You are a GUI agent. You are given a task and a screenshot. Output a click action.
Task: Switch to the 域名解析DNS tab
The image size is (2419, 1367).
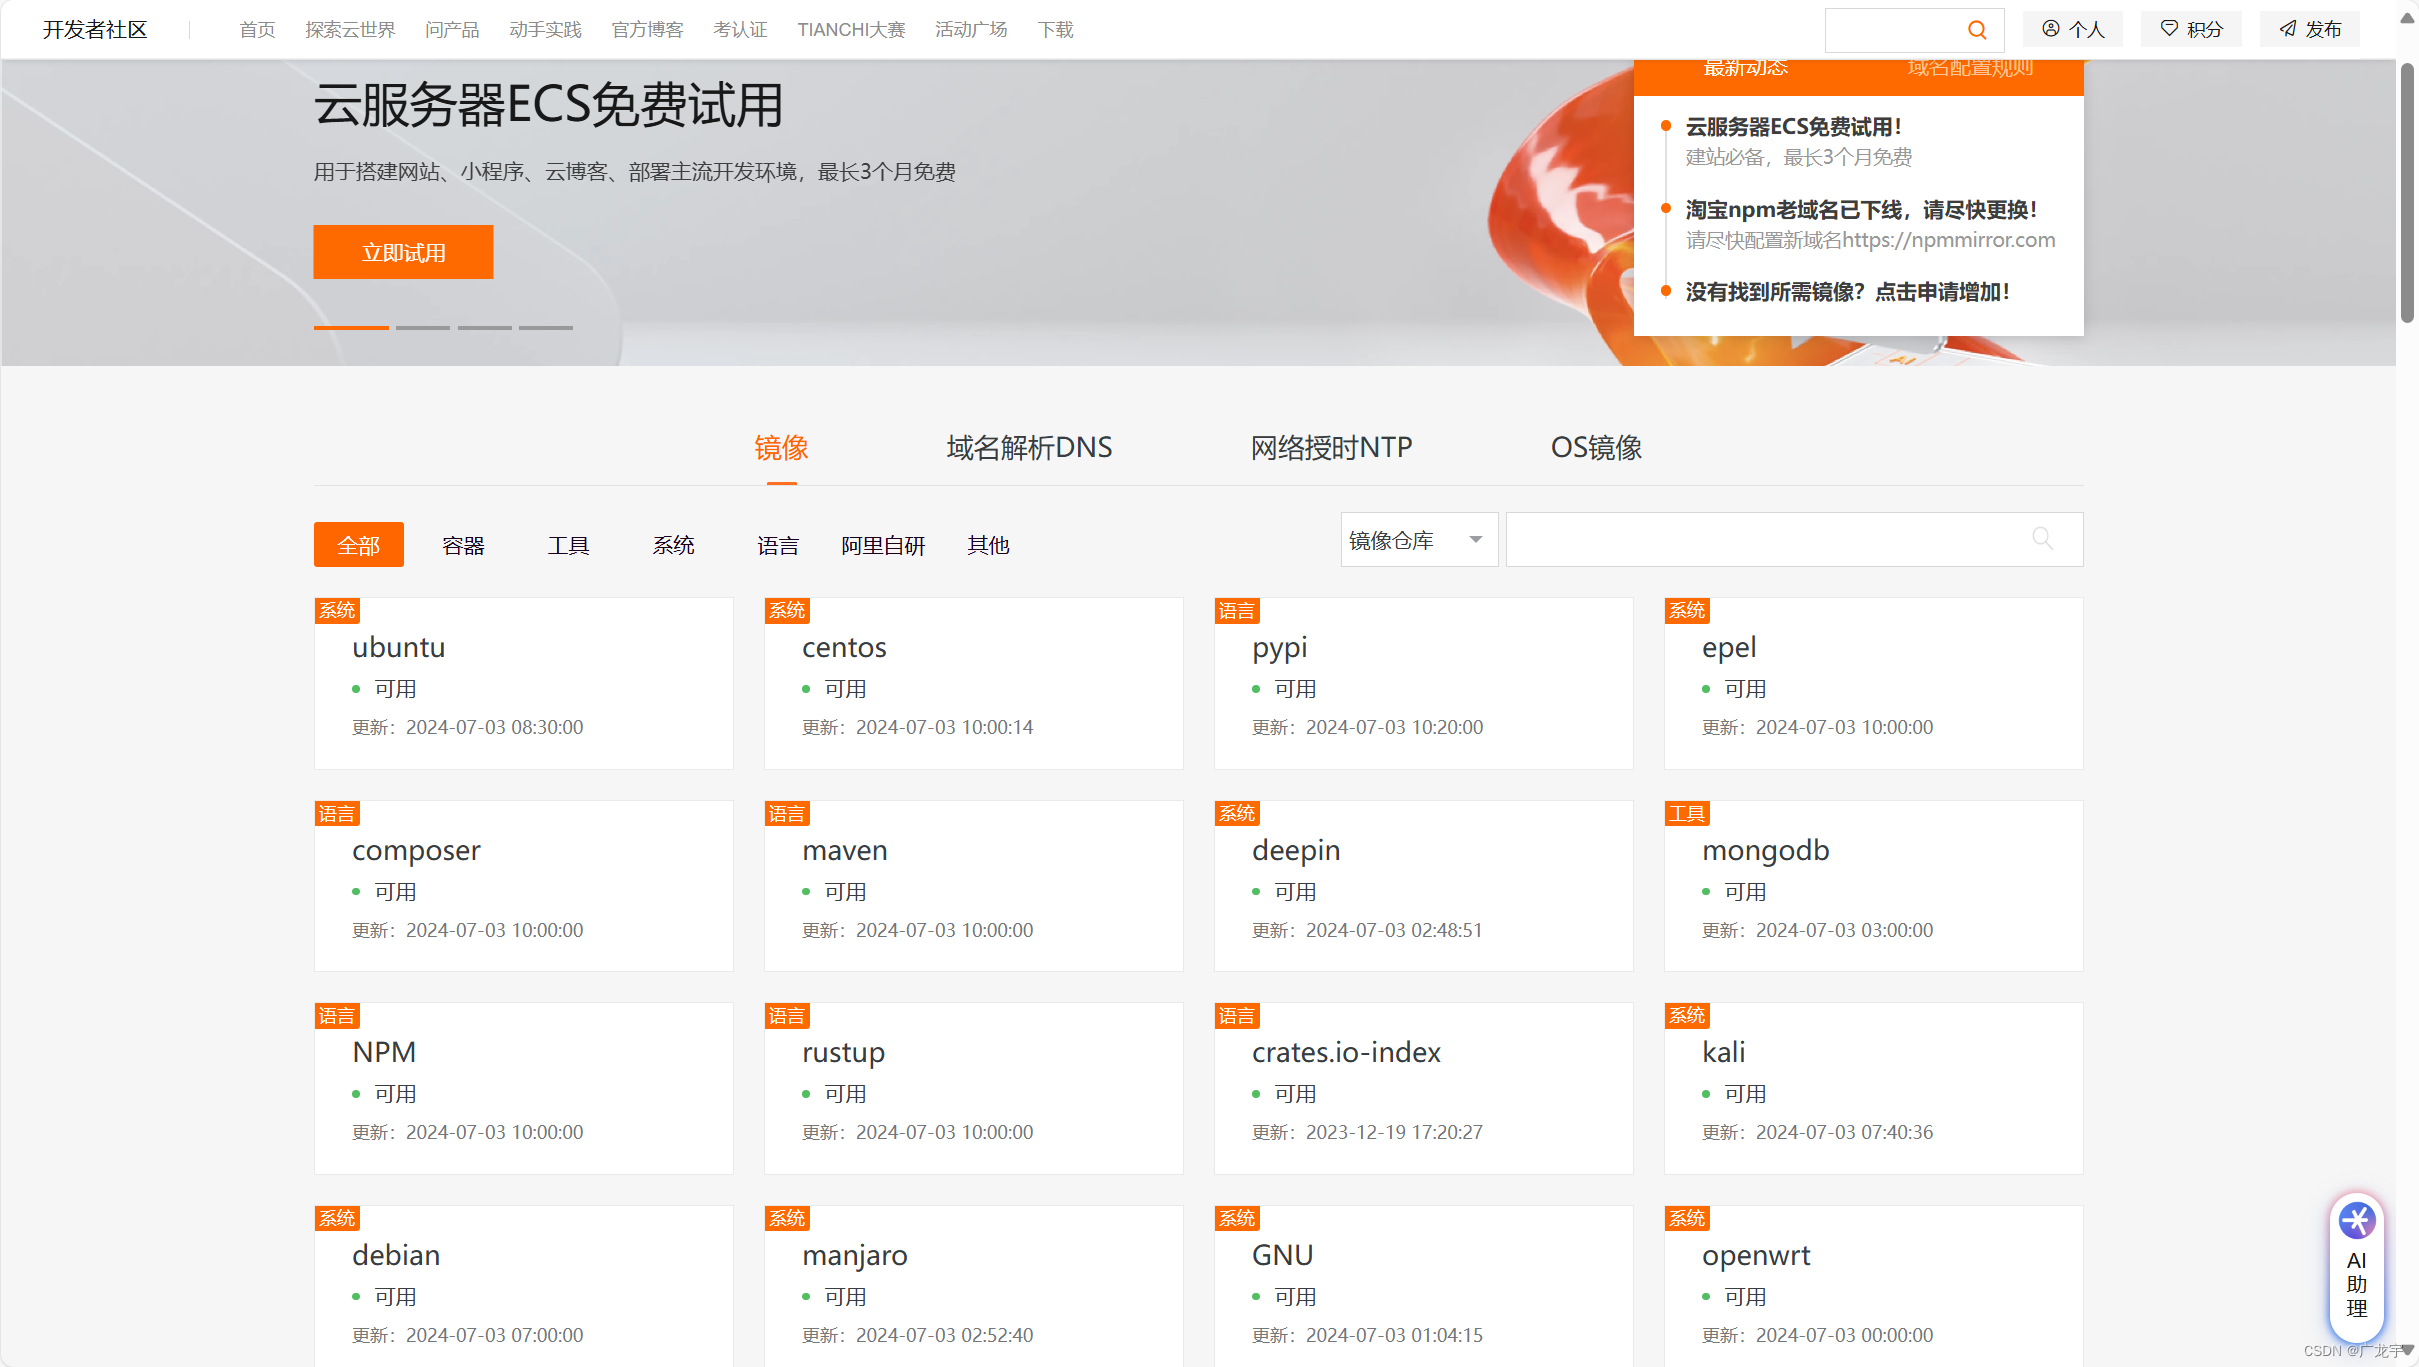pyautogui.click(x=1029, y=448)
